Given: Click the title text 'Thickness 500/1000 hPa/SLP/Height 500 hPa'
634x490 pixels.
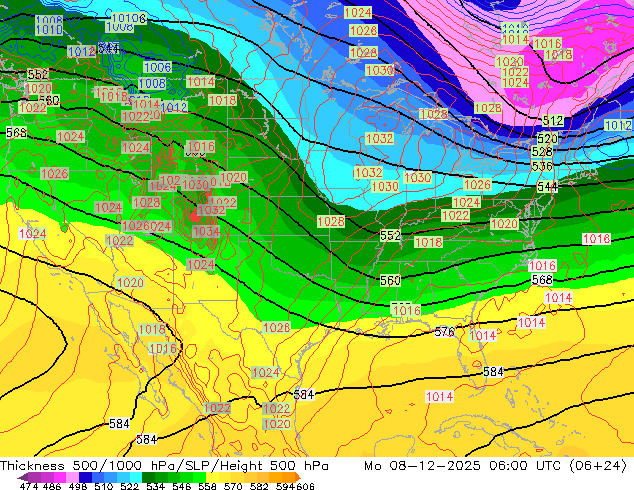Looking at the screenshot, I should coord(164,465).
